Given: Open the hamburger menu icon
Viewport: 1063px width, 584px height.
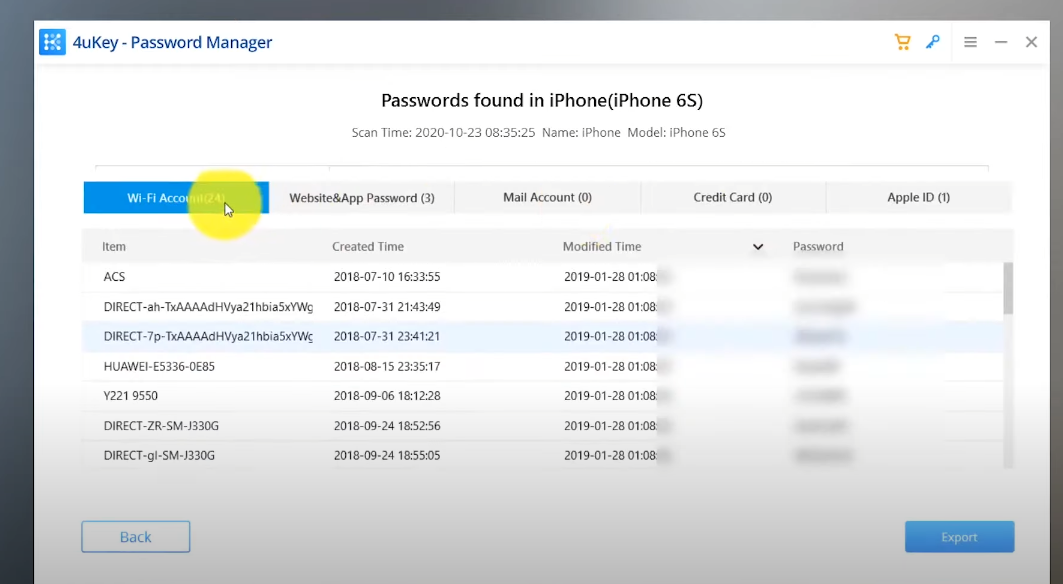Looking at the screenshot, I should [x=970, y=42].
